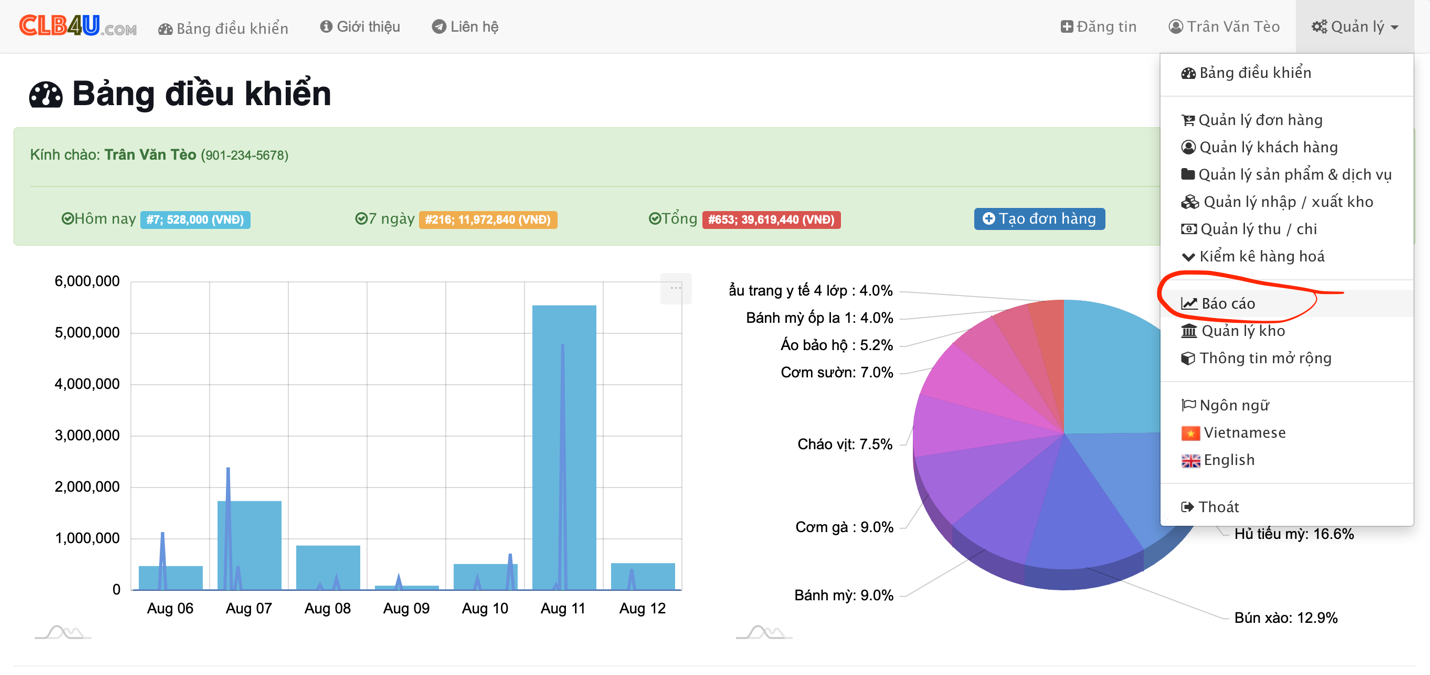Open the bar chart options menu

click(x=676, y=288)
